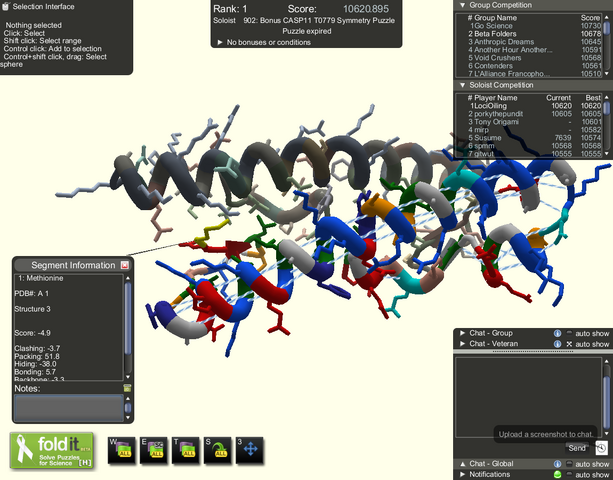
Task: Close the Segment Information panel
Action: point(125,265)
